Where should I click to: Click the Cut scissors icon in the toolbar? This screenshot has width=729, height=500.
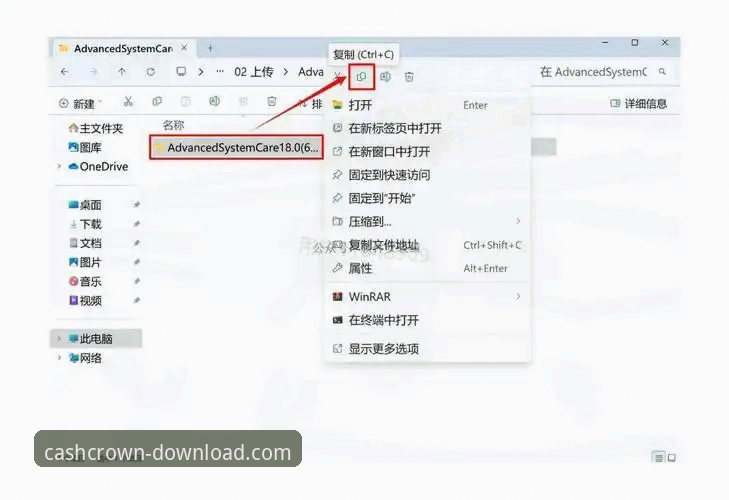click(x=128, y=101)
